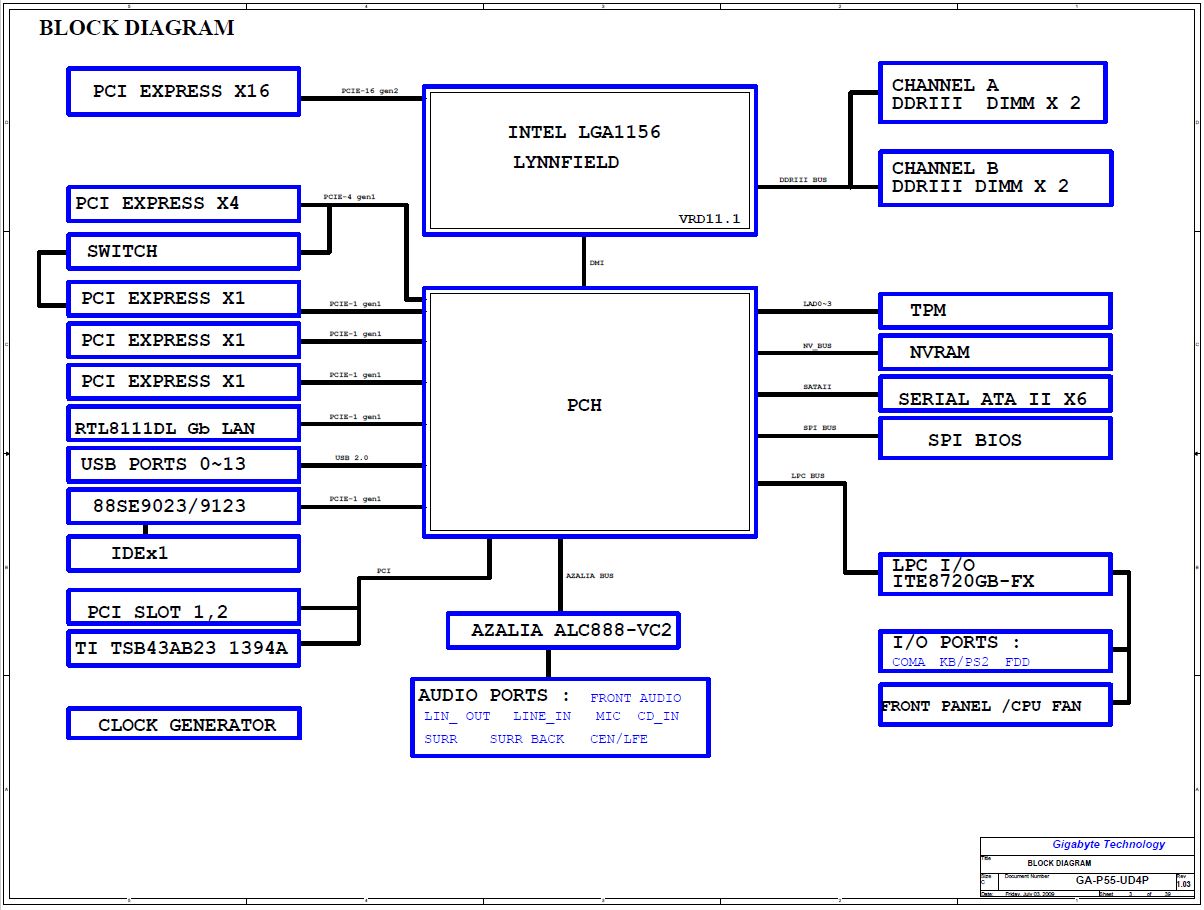Select the PCI SLOT 1,2 block
This screenshot has height=910, width=1204.
[x=183, y=607]
